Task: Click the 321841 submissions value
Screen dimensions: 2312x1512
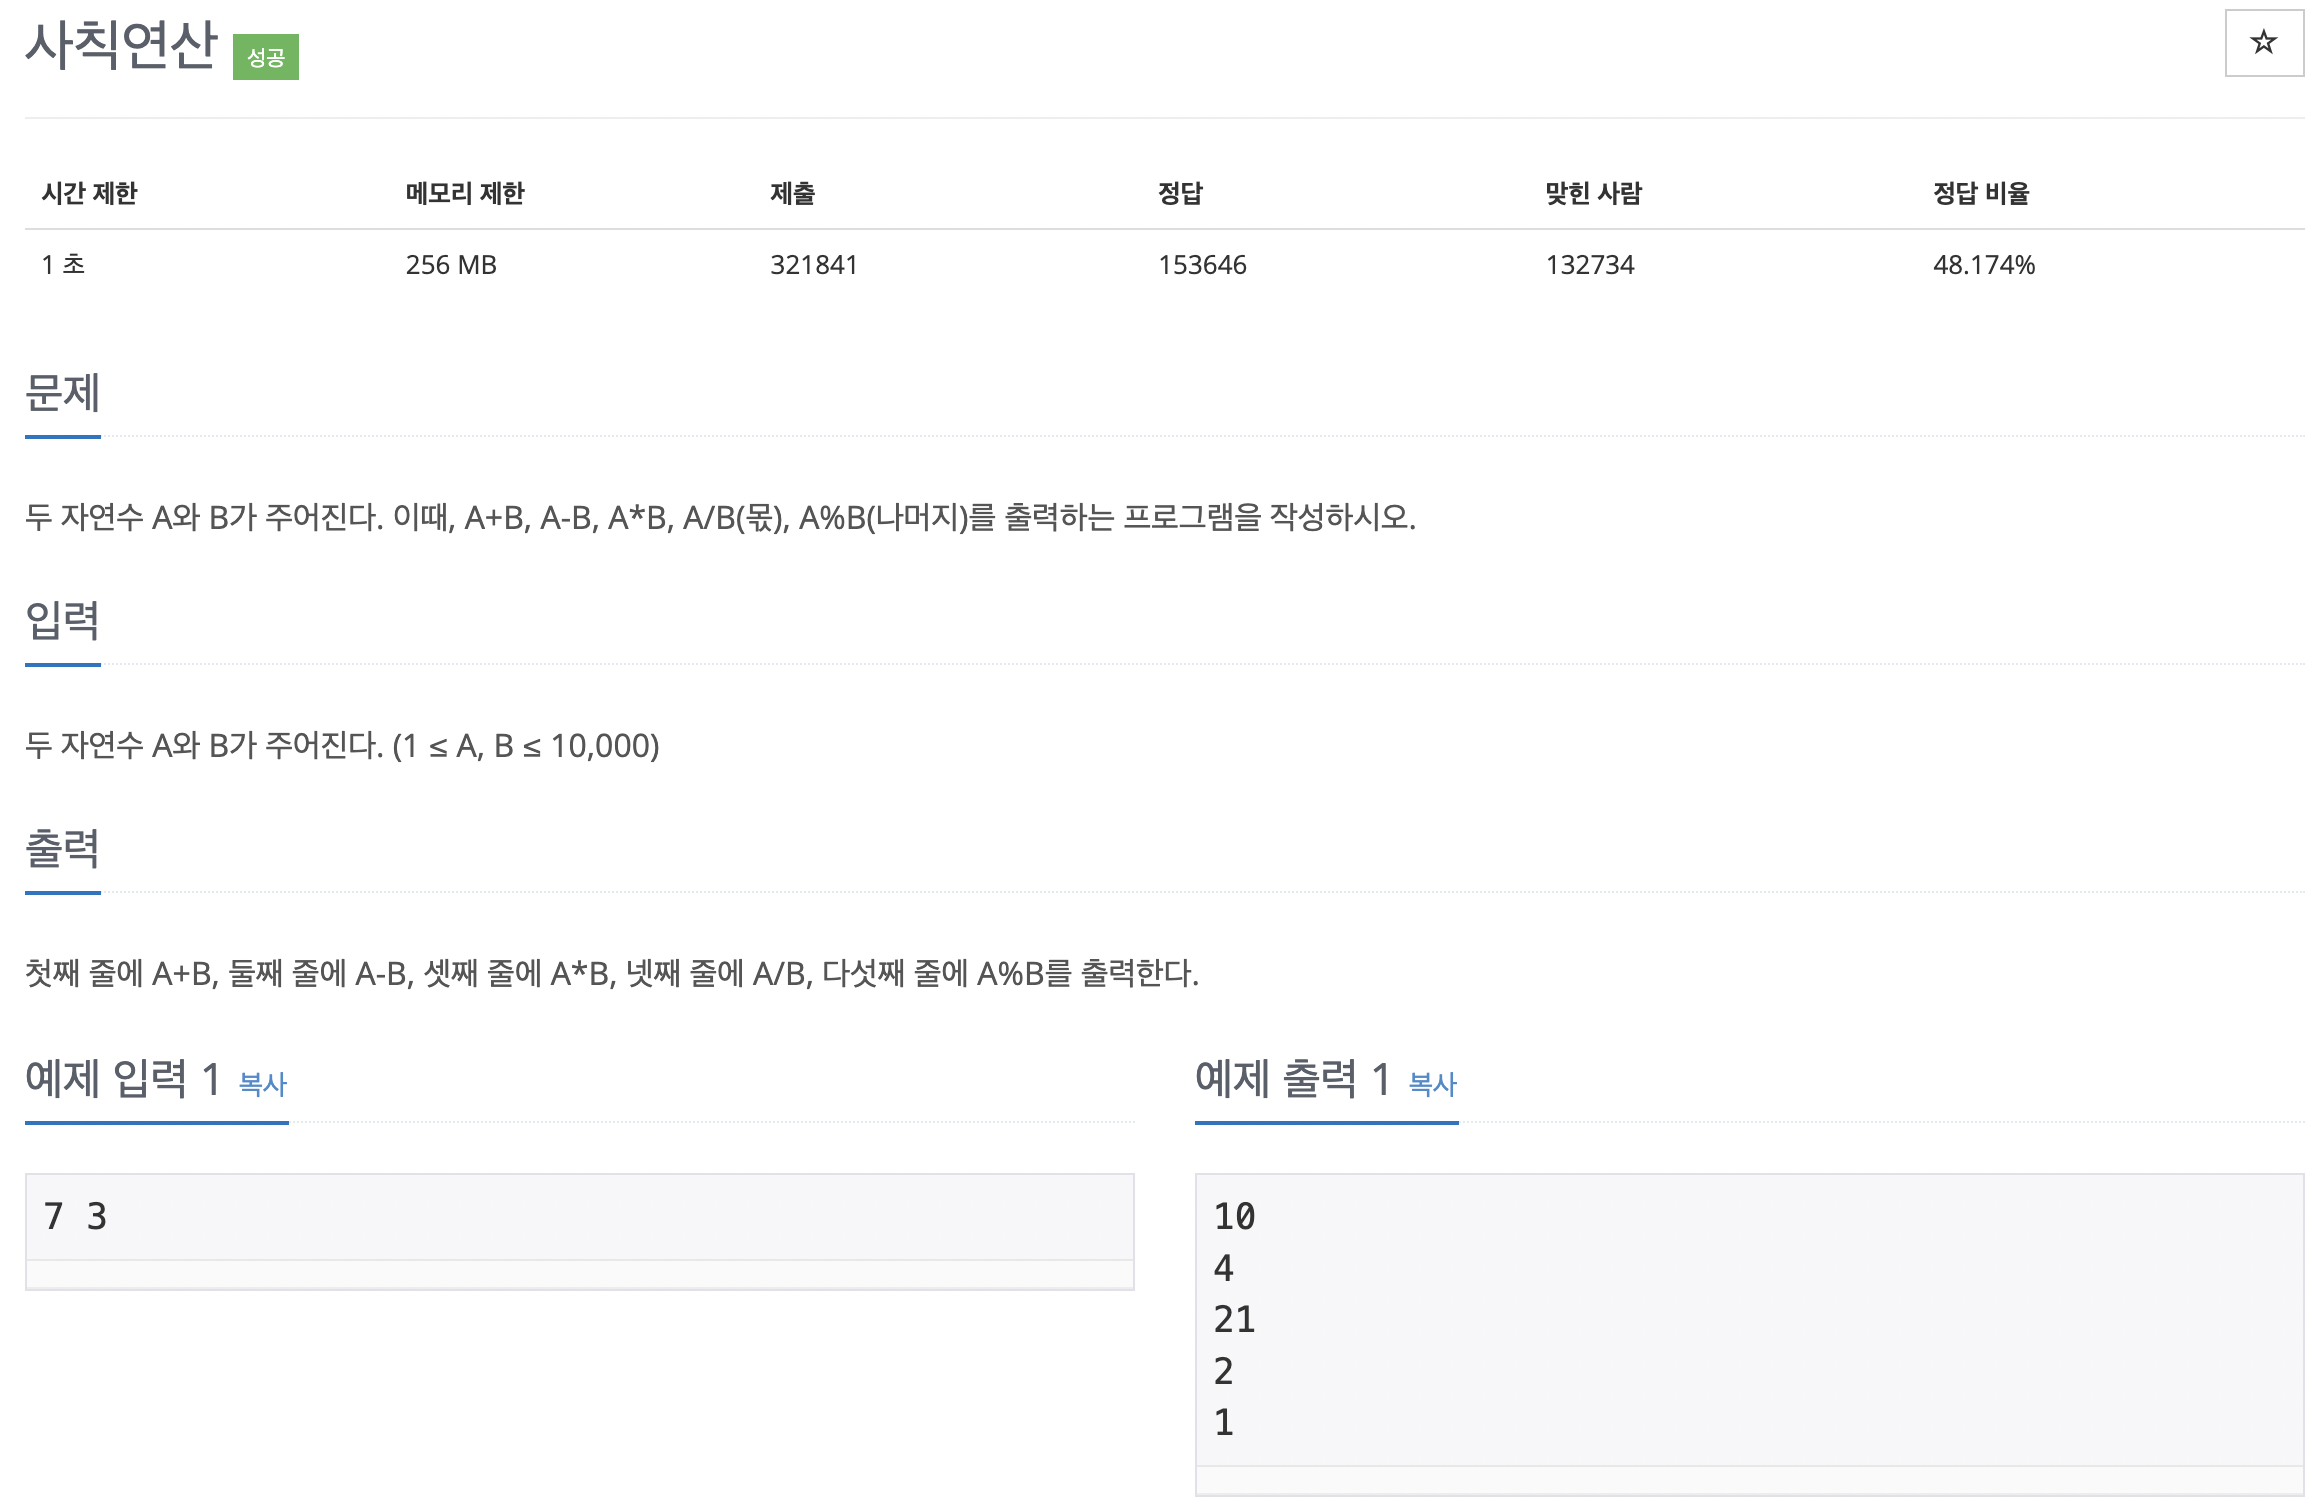Action: [814, 265]
